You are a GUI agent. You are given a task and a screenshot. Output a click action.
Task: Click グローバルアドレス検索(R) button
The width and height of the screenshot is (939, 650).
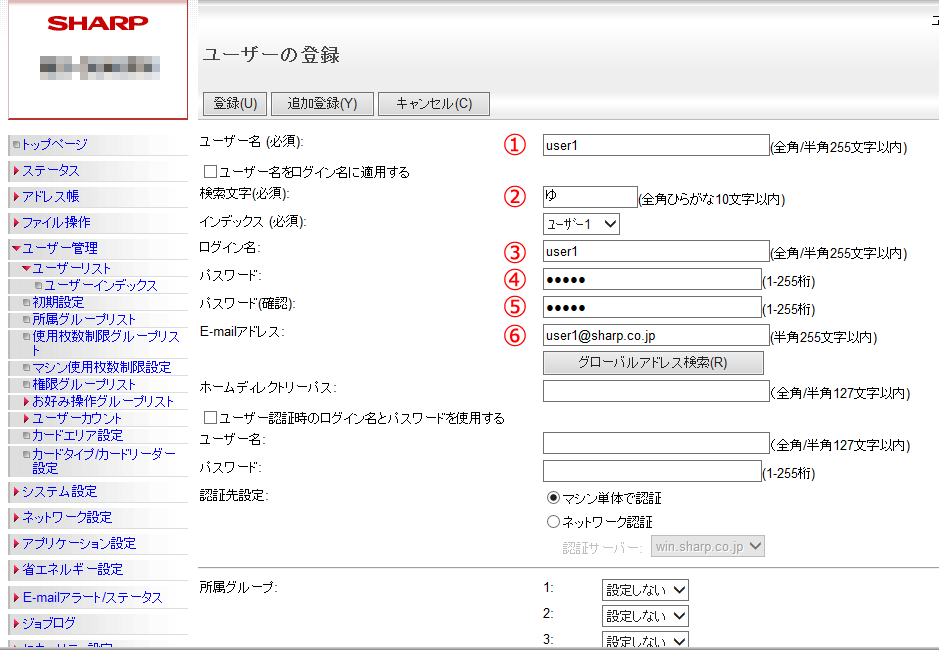click(x=652, y=362)
